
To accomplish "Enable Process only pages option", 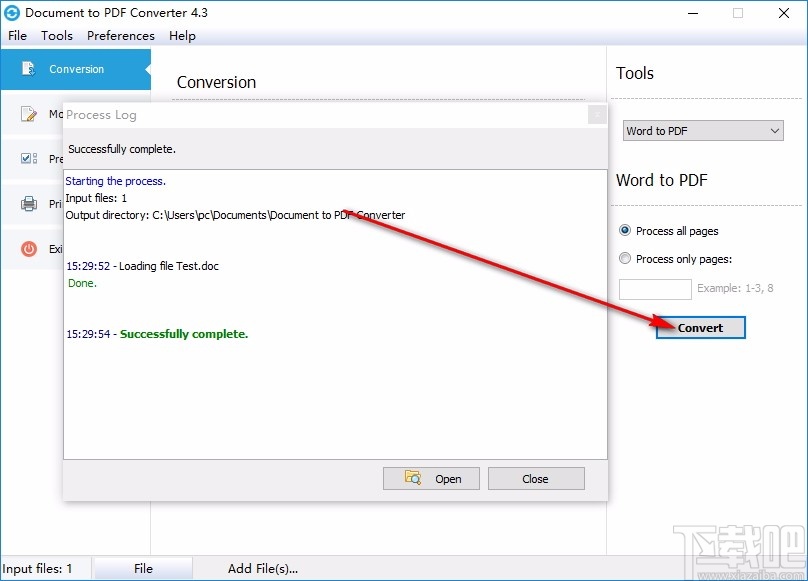I will [x=625, y=258].
